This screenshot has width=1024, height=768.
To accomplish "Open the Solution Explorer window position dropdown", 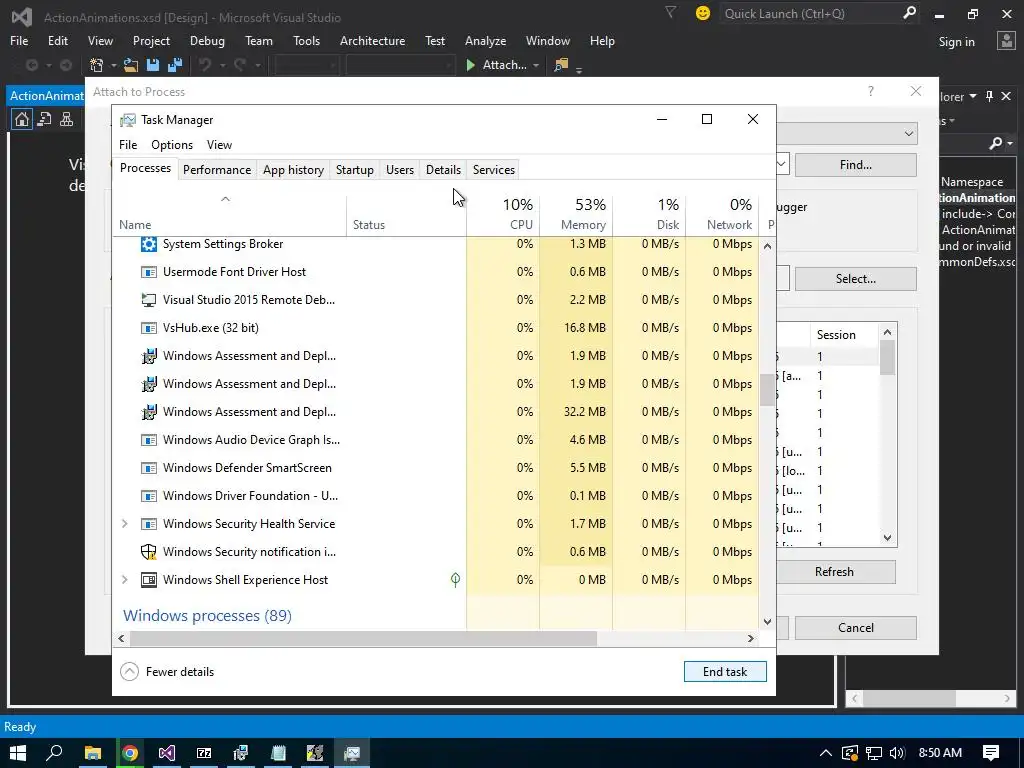I will click(x=973, y=96).
